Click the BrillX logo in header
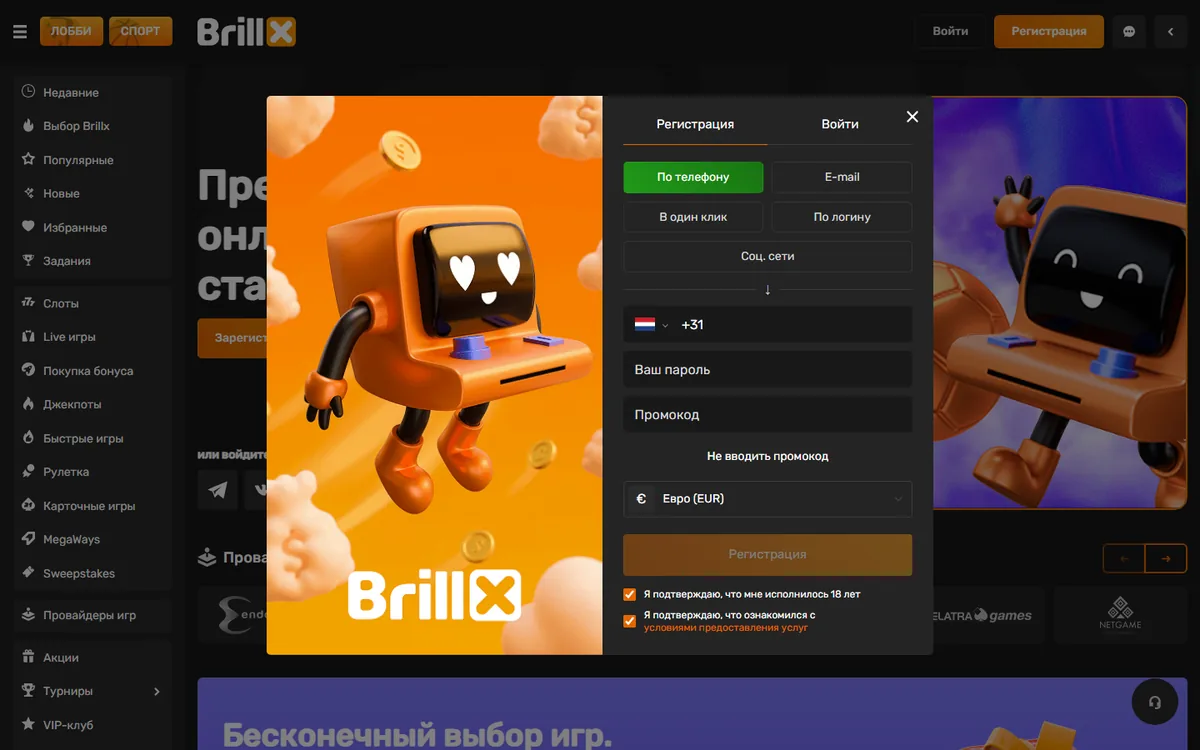Screen dimensions: 1200x750 (246, 32)
